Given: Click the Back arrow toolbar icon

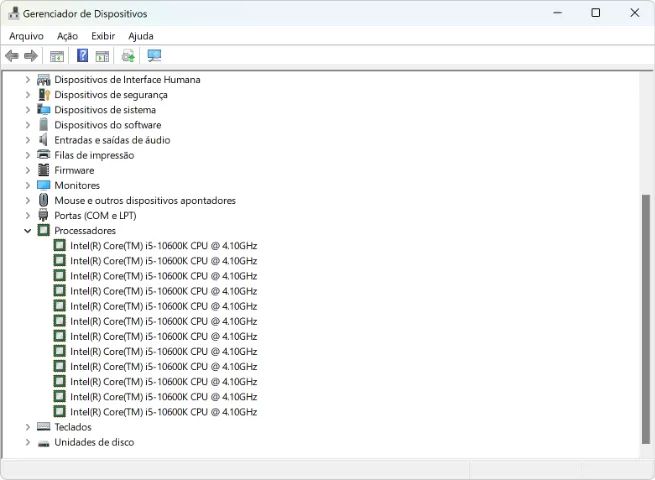Looking at the screenshot, I should pos(12,56).
